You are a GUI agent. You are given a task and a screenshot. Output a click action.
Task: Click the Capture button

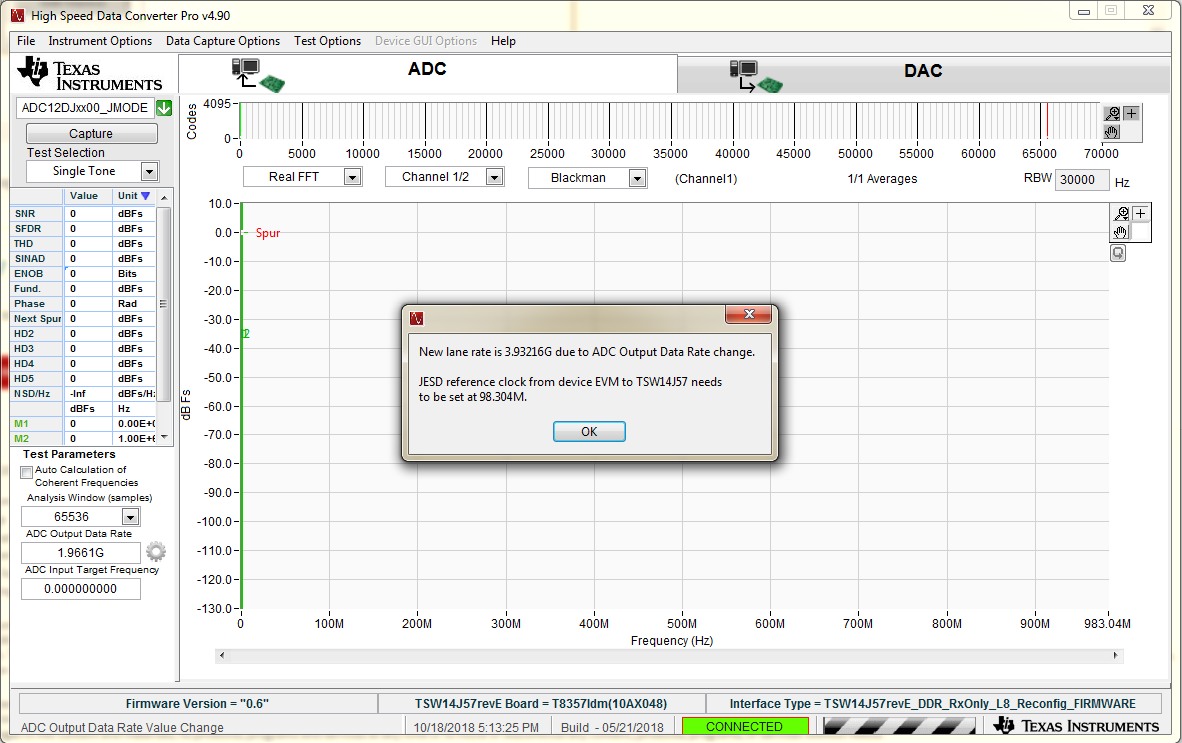(x=91, y=133)
